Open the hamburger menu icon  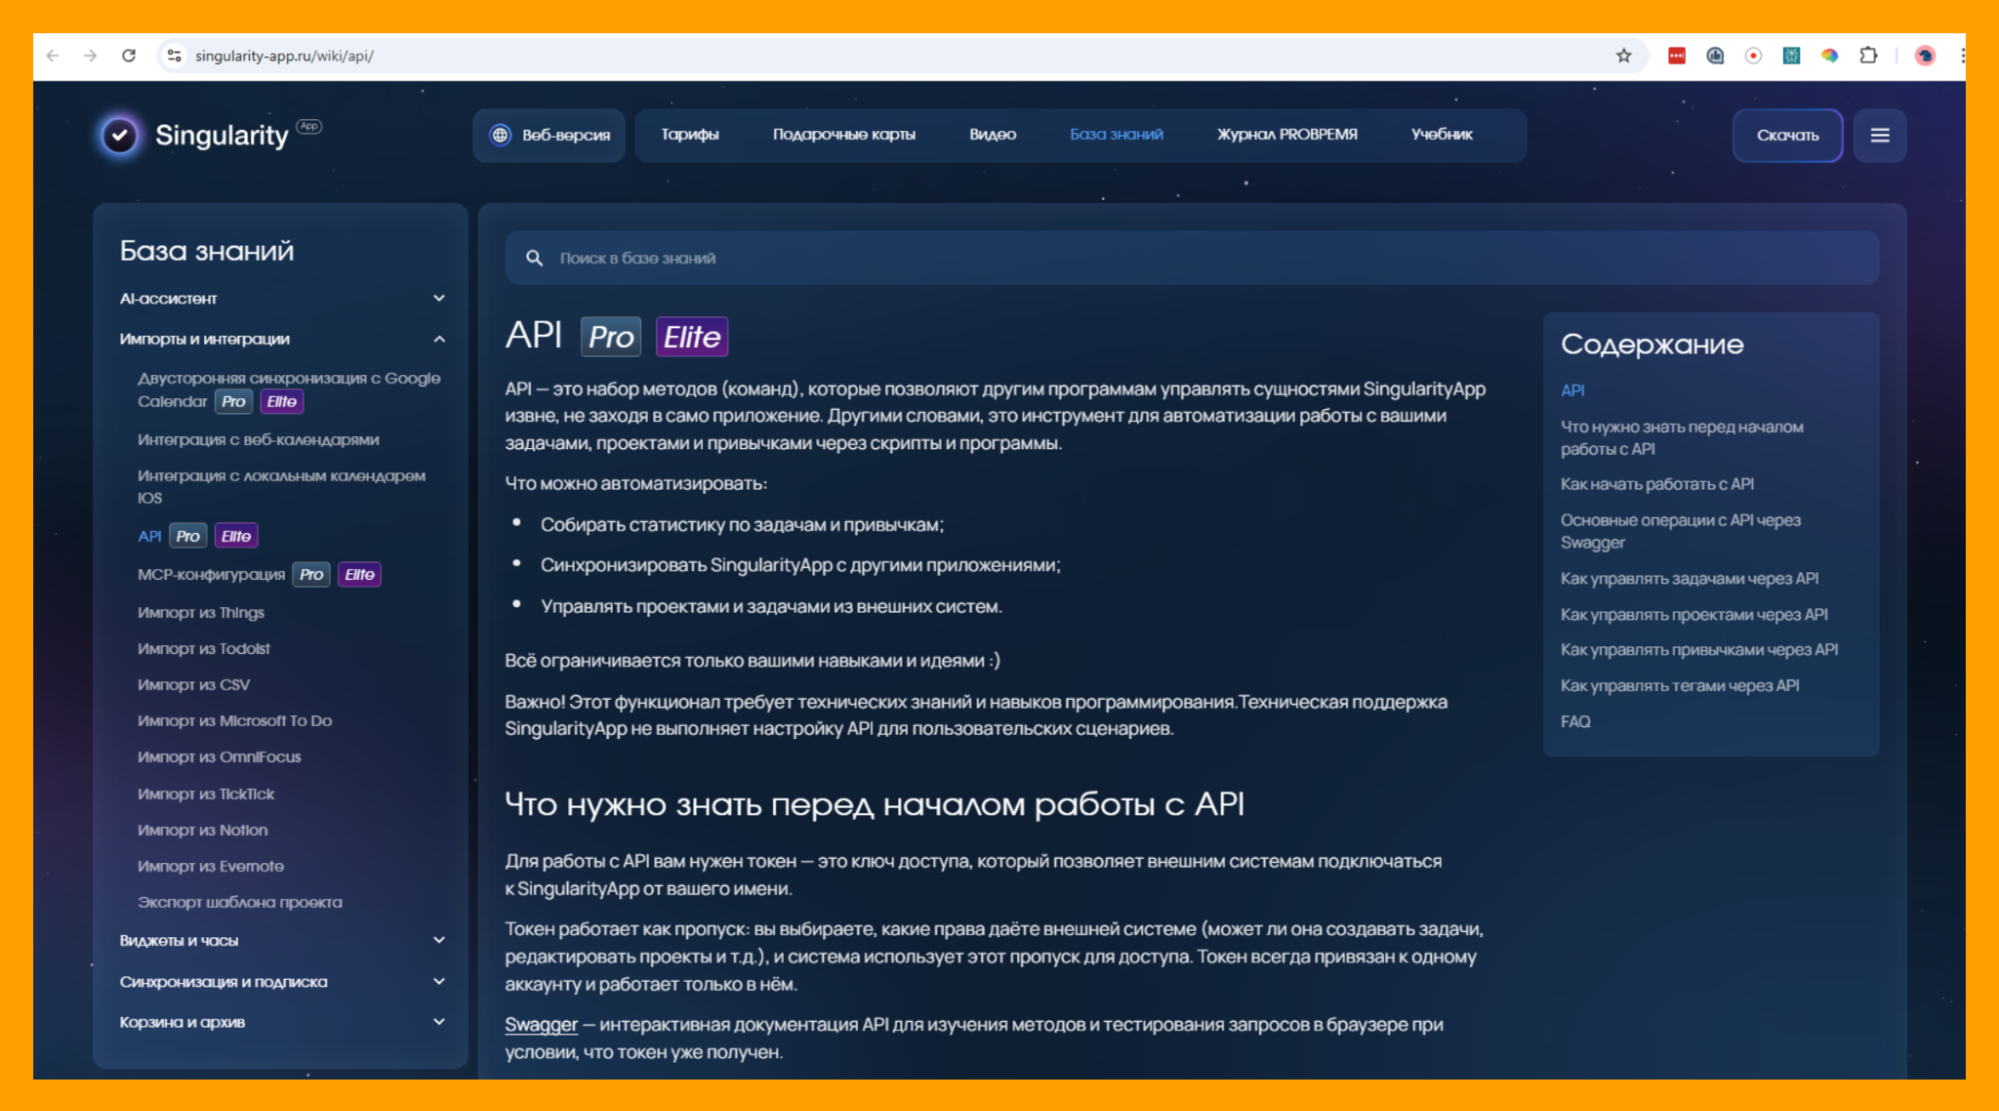tap(1879, 135)
